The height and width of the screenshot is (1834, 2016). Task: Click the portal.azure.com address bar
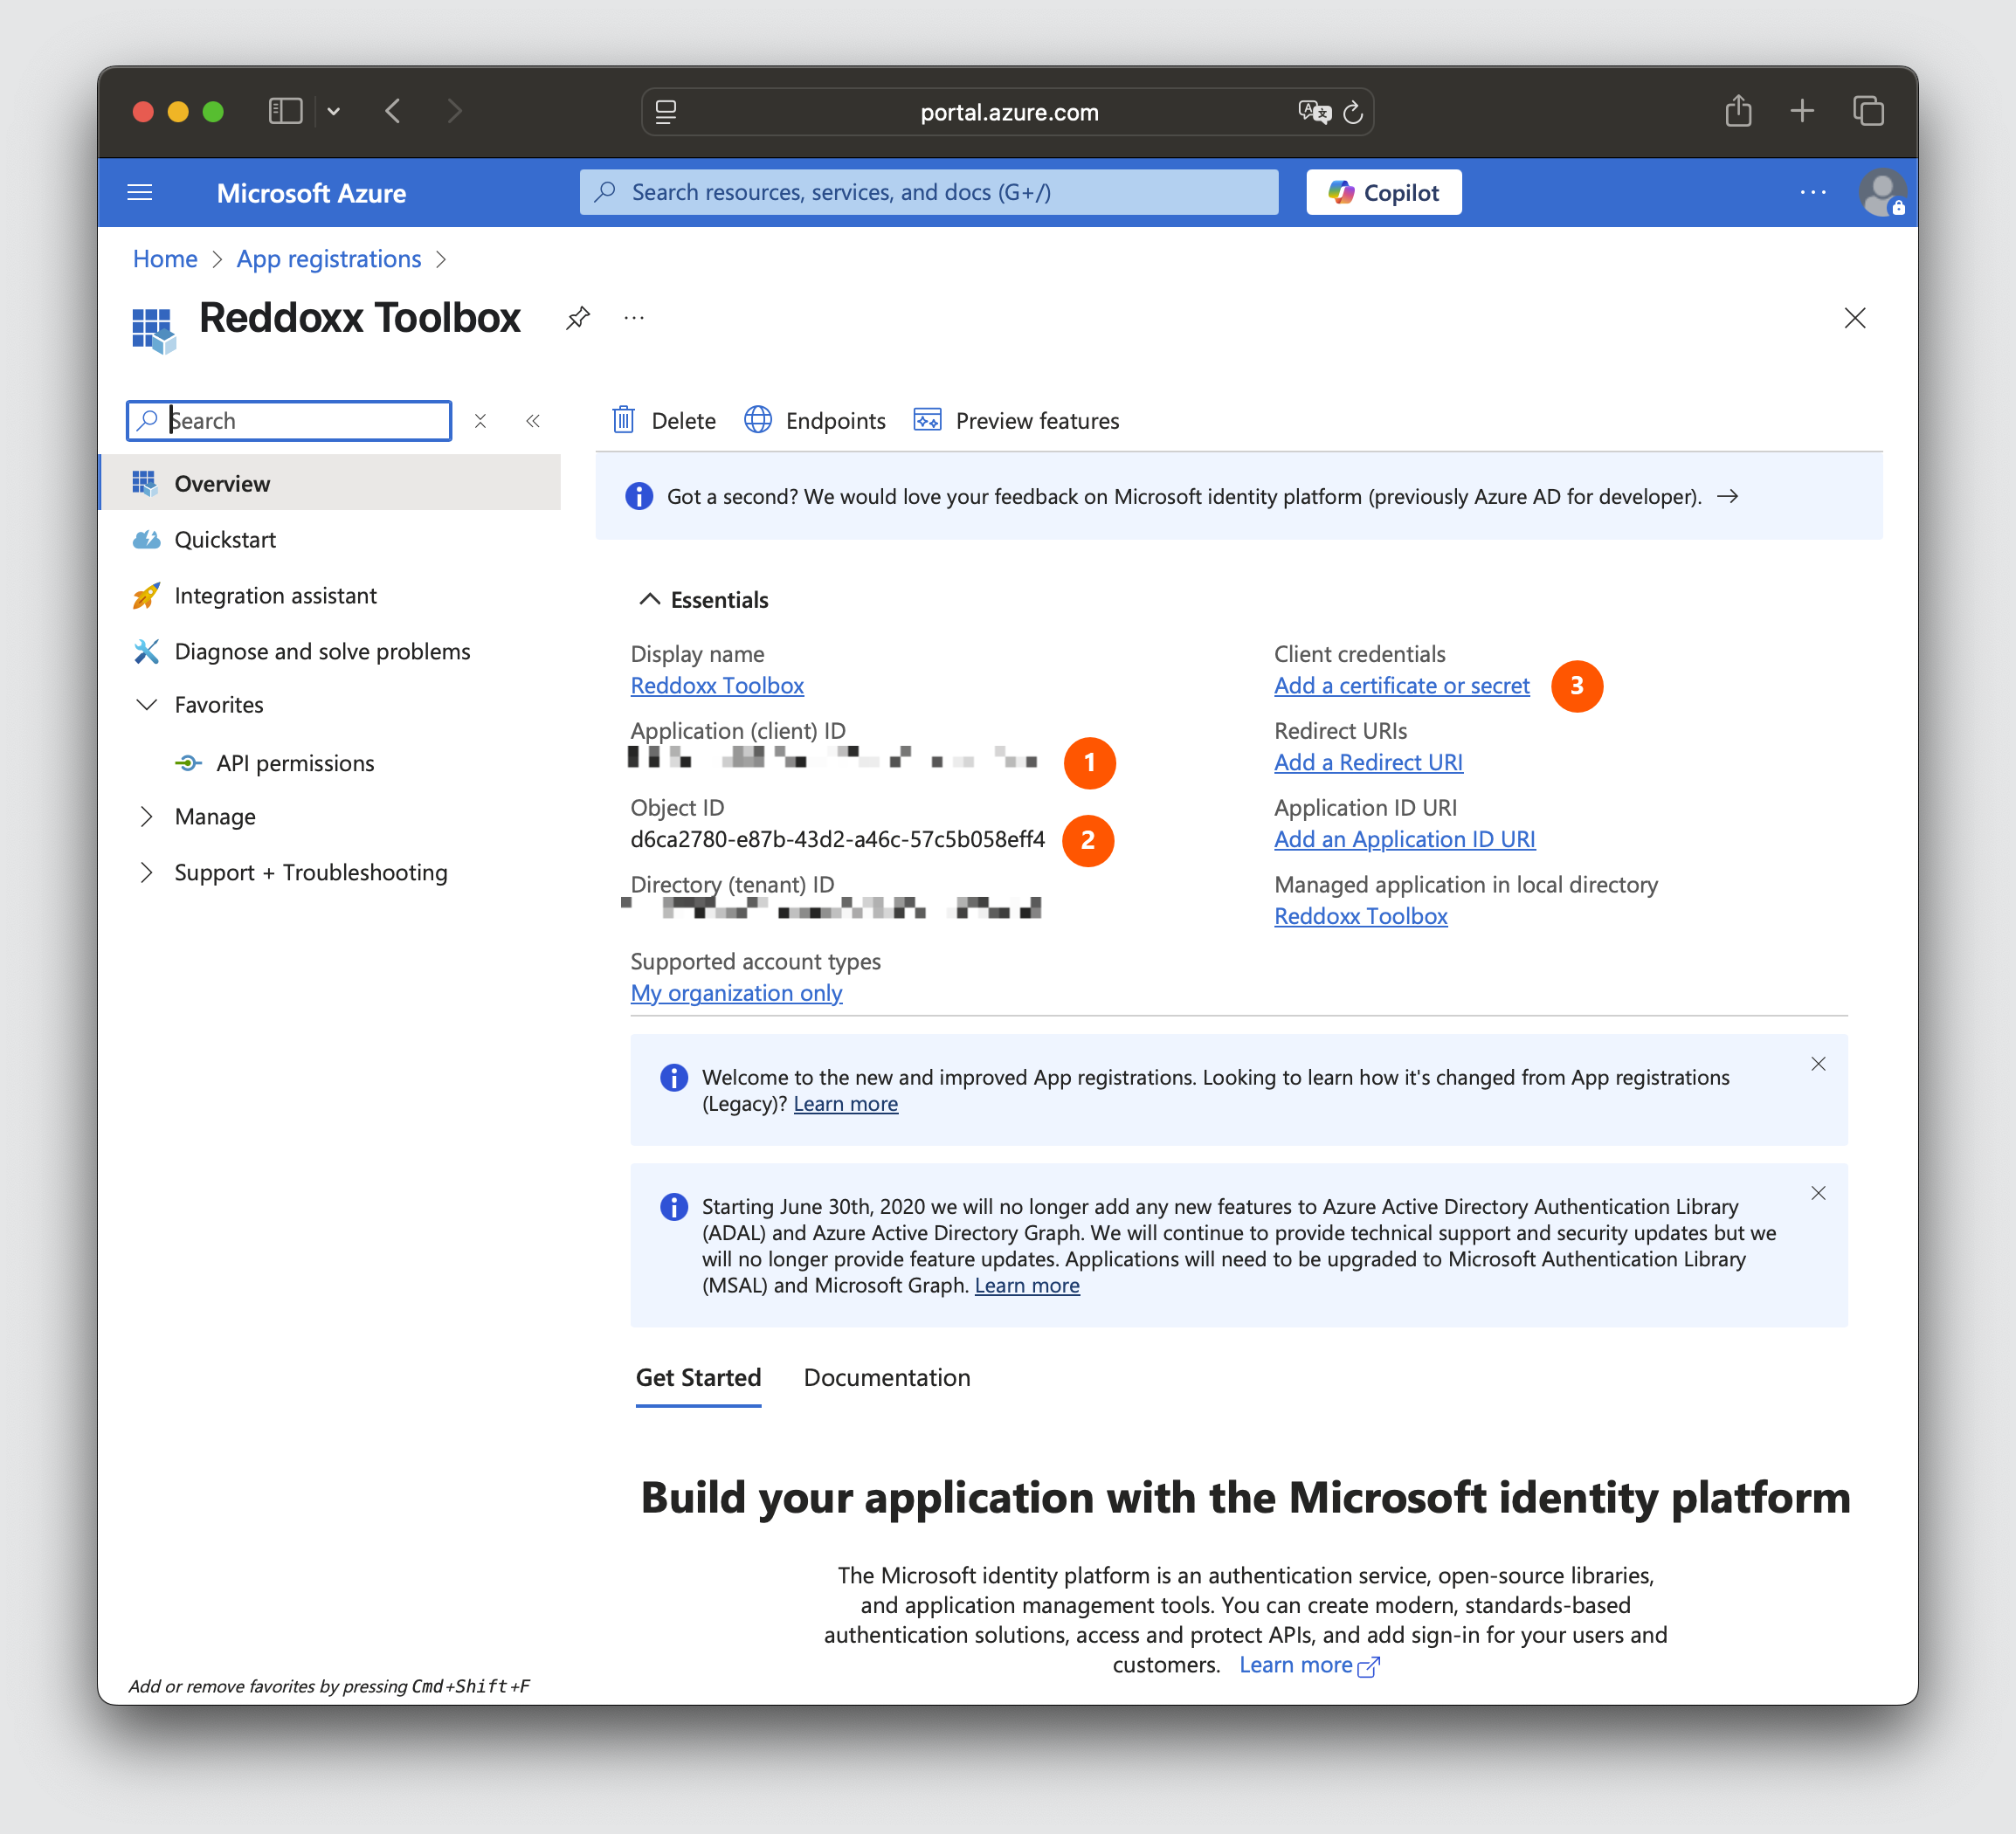pyautogui.click(x=1008, y=112)
